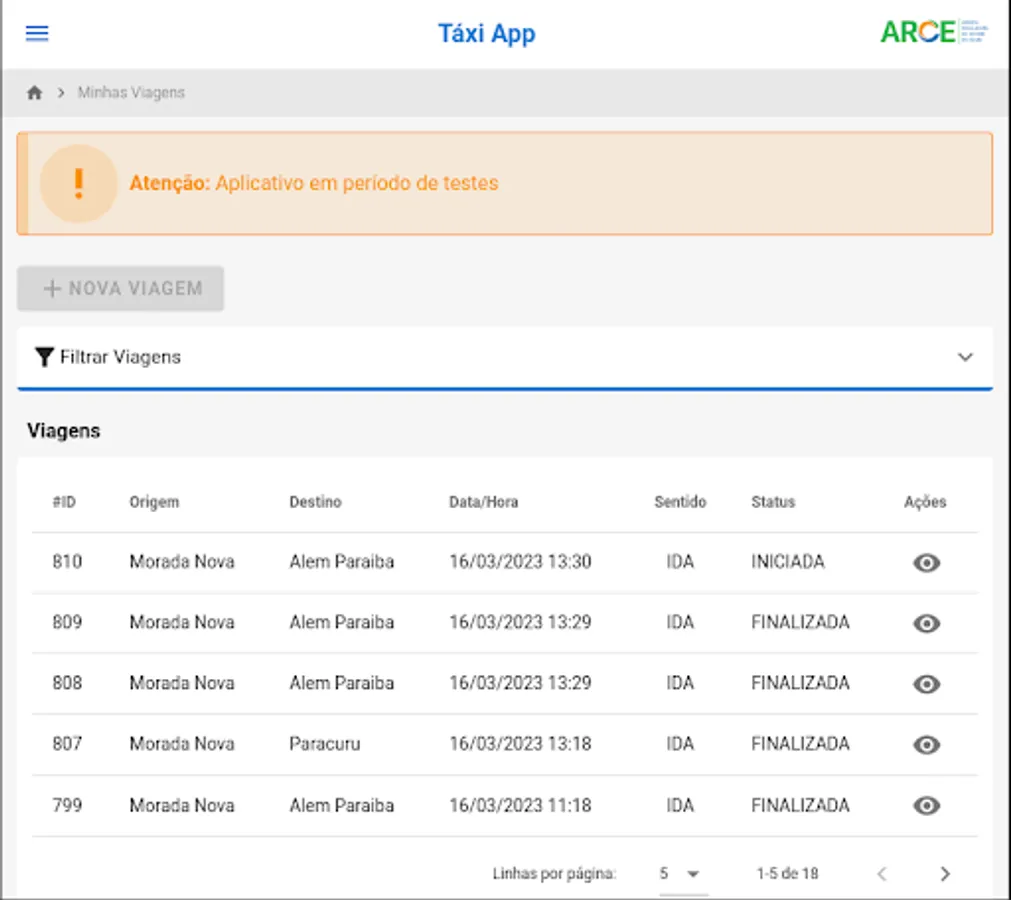Click the date 16/03/2023 13:30
Screen dimensions: 1011x900
point(520,562)
